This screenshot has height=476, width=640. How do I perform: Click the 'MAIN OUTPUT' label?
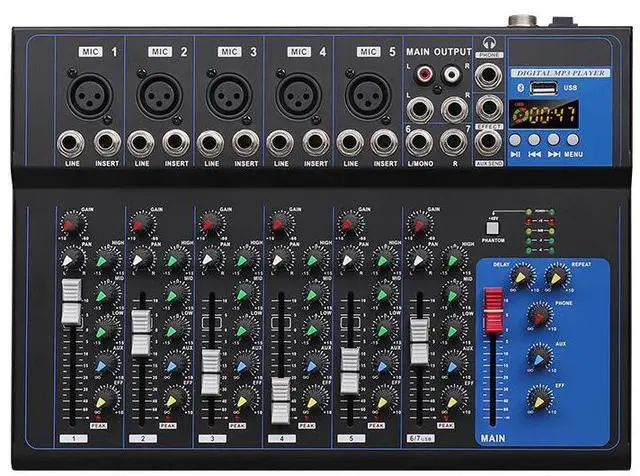click(439, 52)
